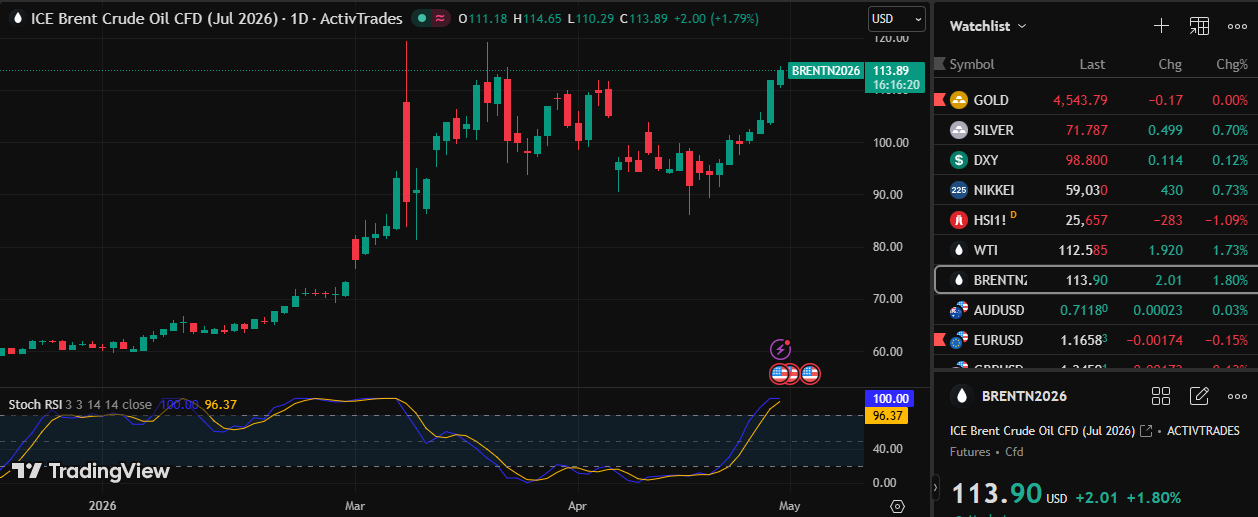Toggle the pink data mode indicator in header
Screen dimensions: 1258x517
(x=439, y=18)
